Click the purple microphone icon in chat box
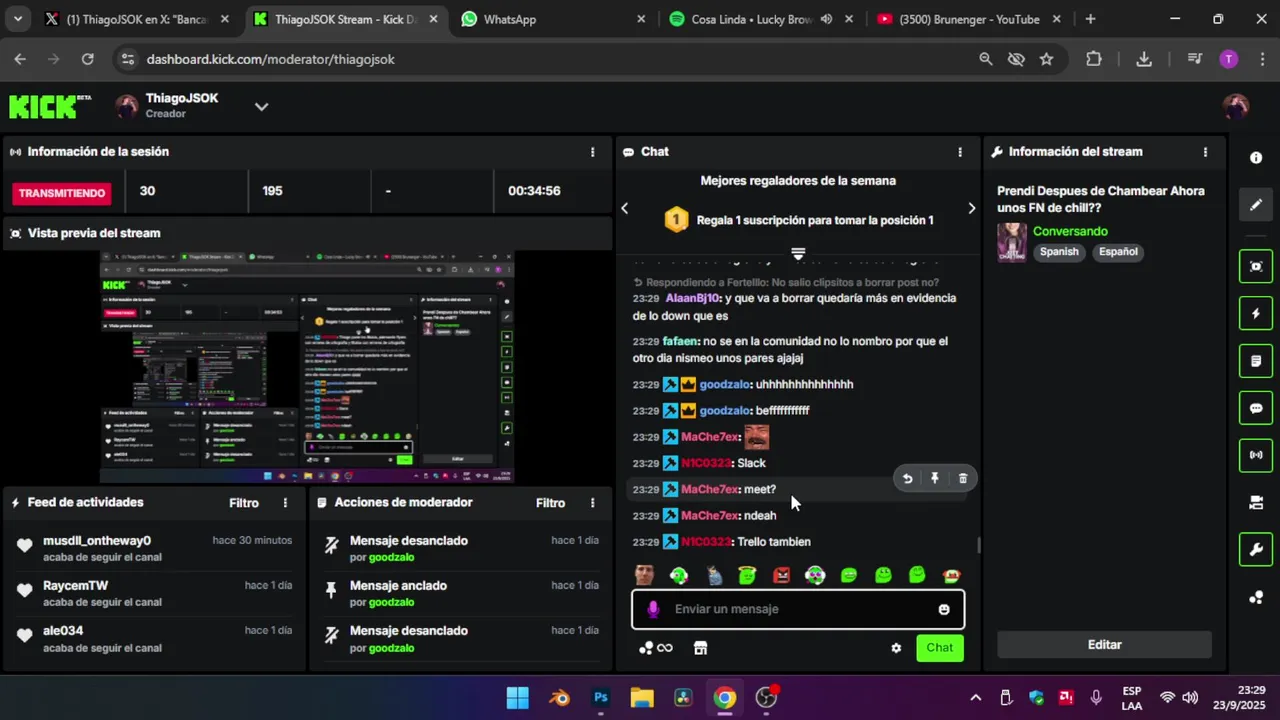 point(653,609)
